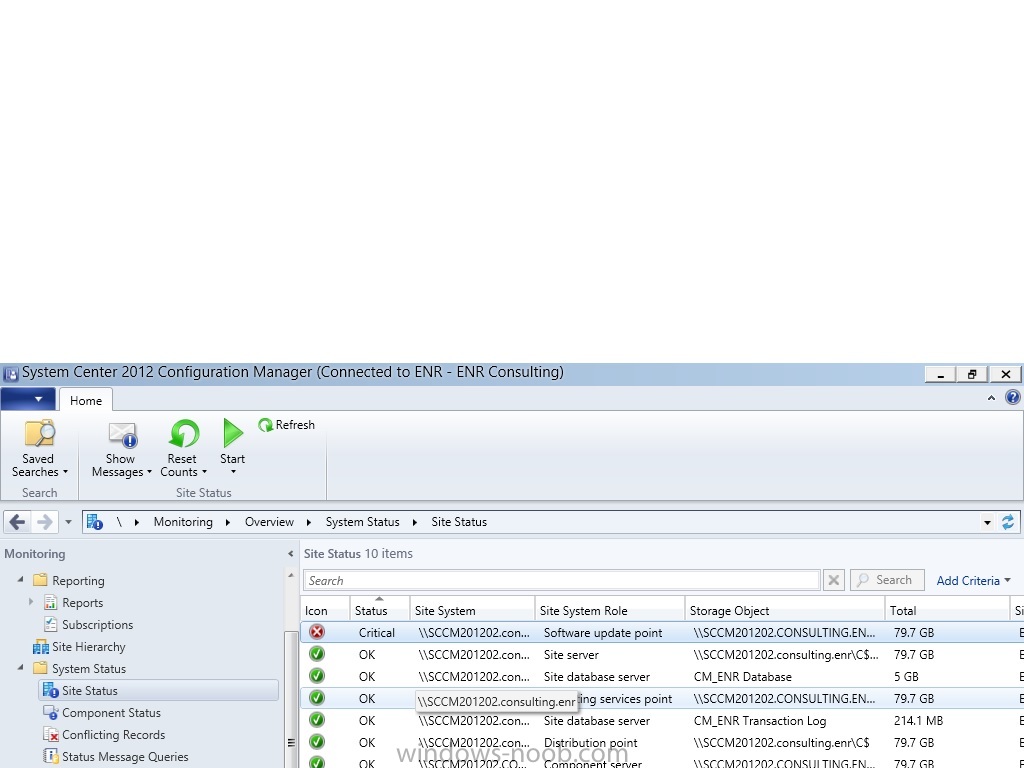Sort by the Site System column header
The width and height of the screenshot is (1024, 768).
[x=472, y=611]
